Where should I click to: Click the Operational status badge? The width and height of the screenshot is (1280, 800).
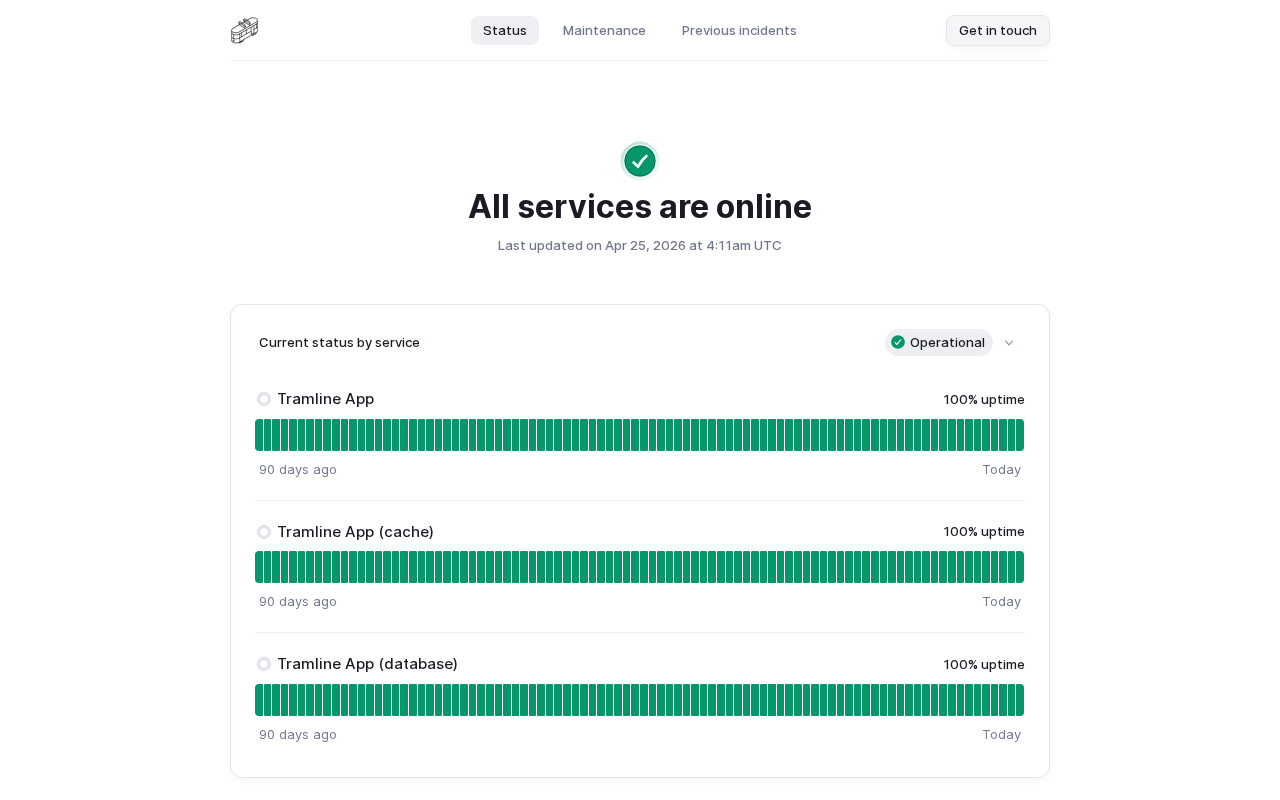coord(939,342)
